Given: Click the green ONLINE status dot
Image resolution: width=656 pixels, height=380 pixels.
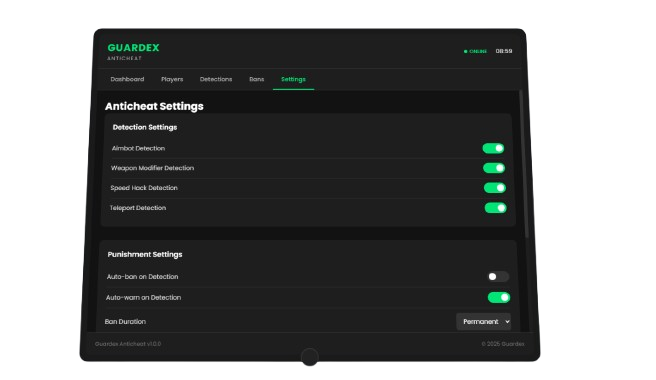Looking at the screenshot, I should [x=465, y=51].
